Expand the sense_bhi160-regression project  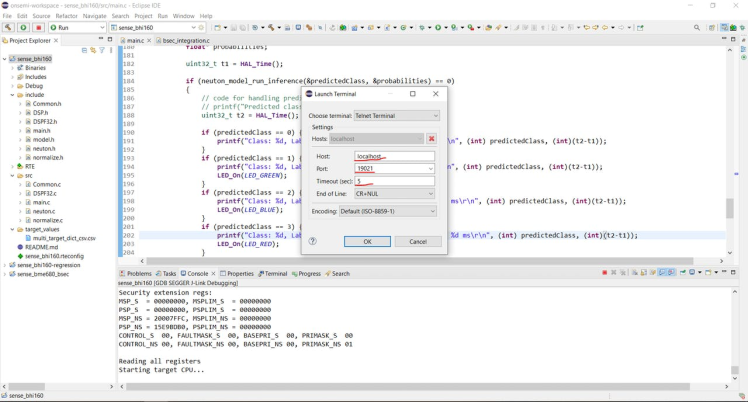[x=5, y=265]
